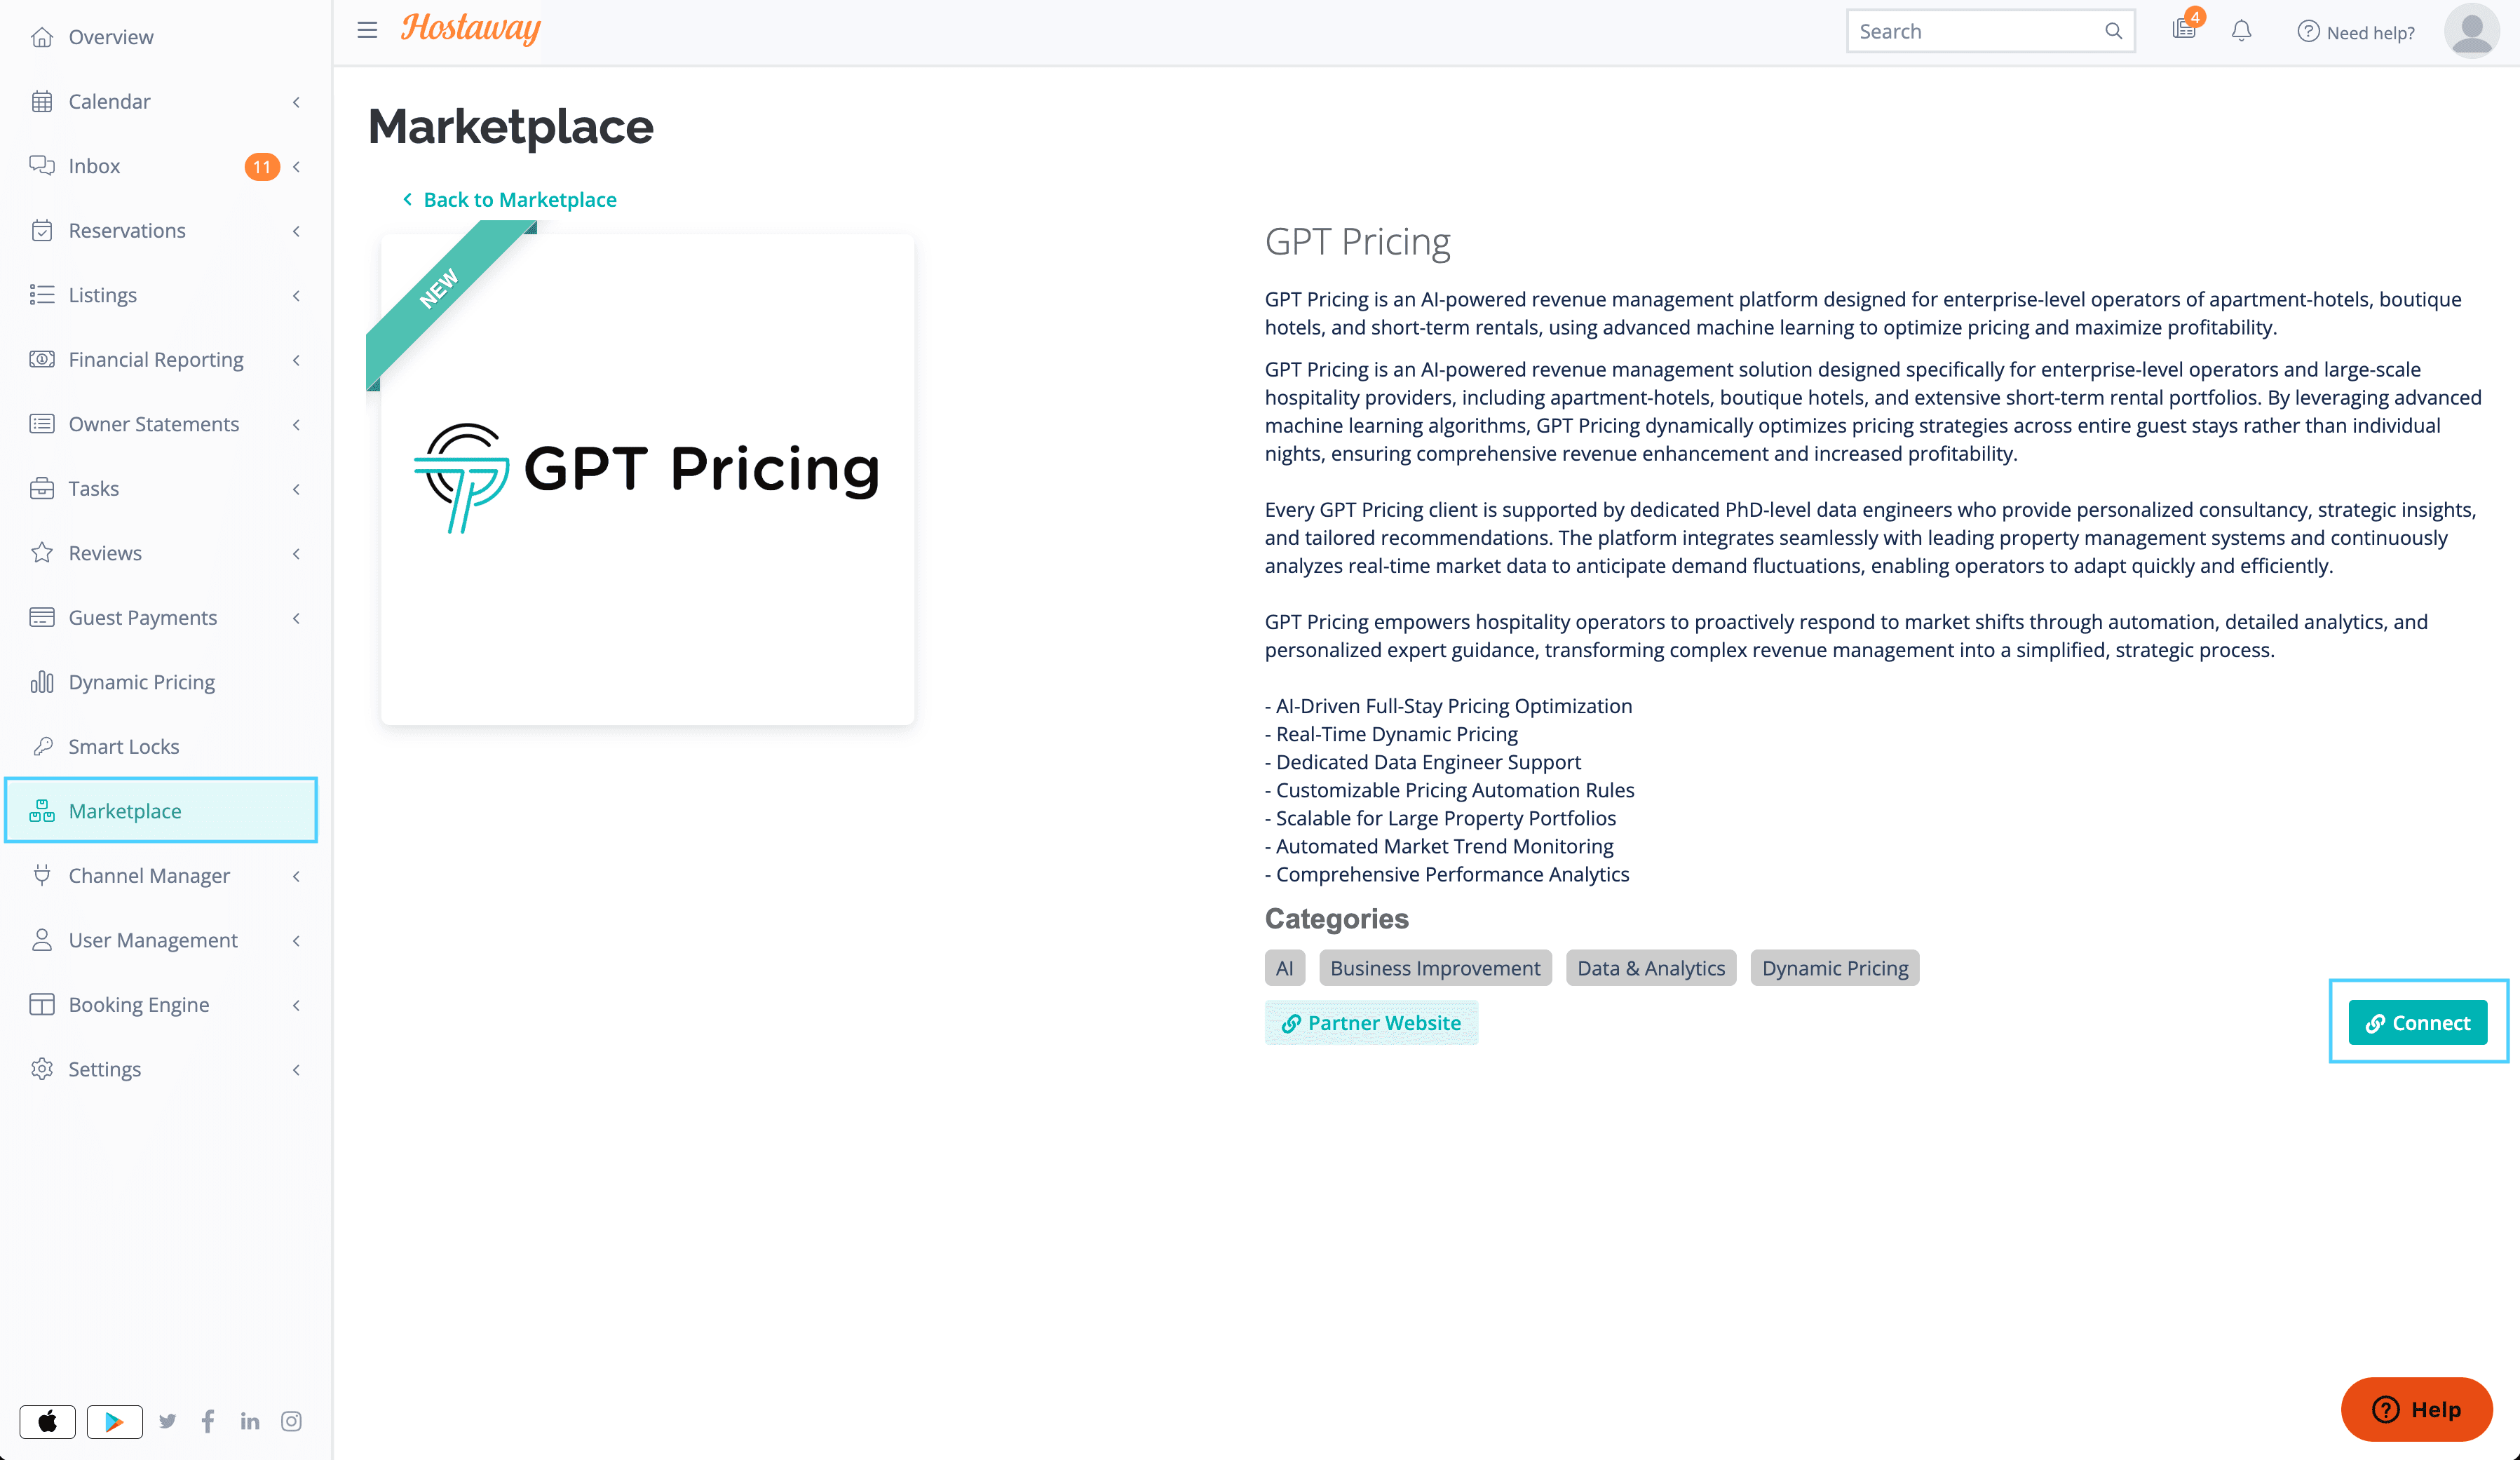
Task: Expand the Settings section
Action: click(296, 1069)
